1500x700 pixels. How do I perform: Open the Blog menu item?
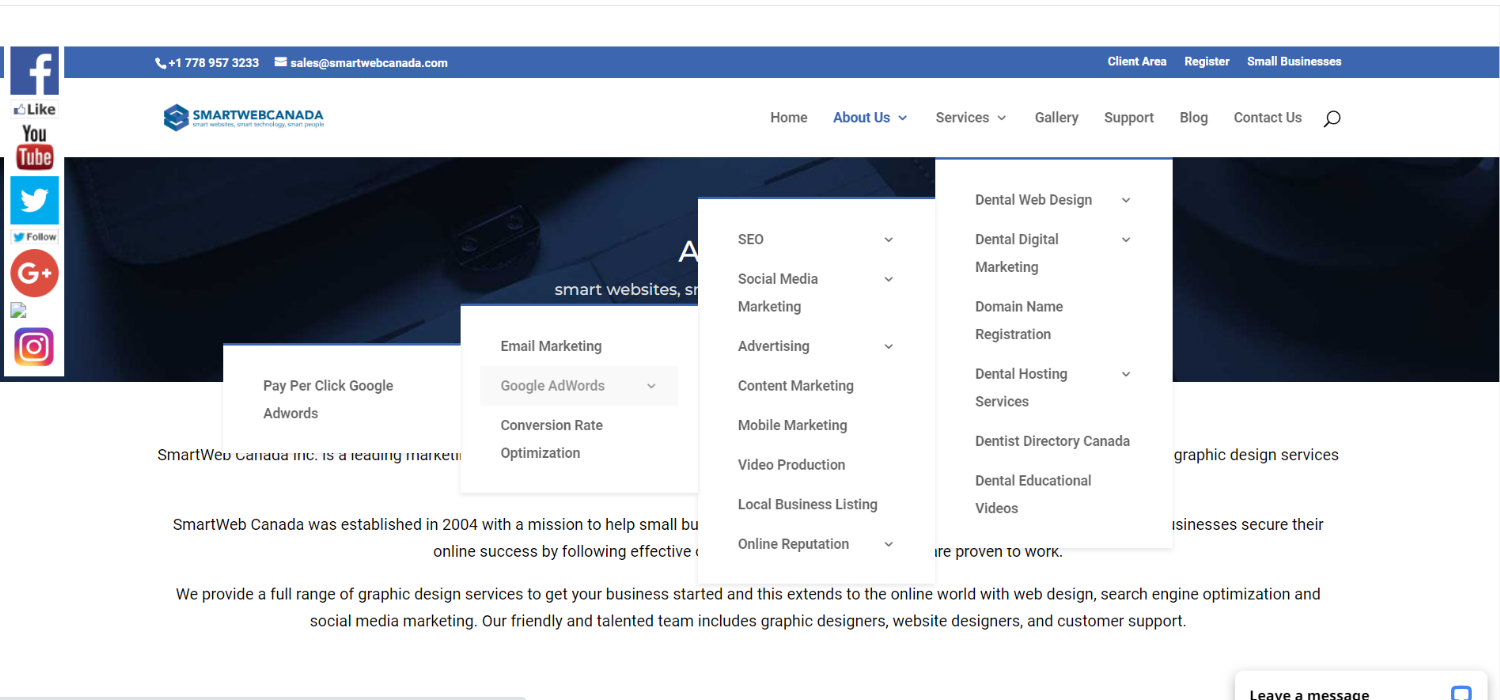(1193, 118)
